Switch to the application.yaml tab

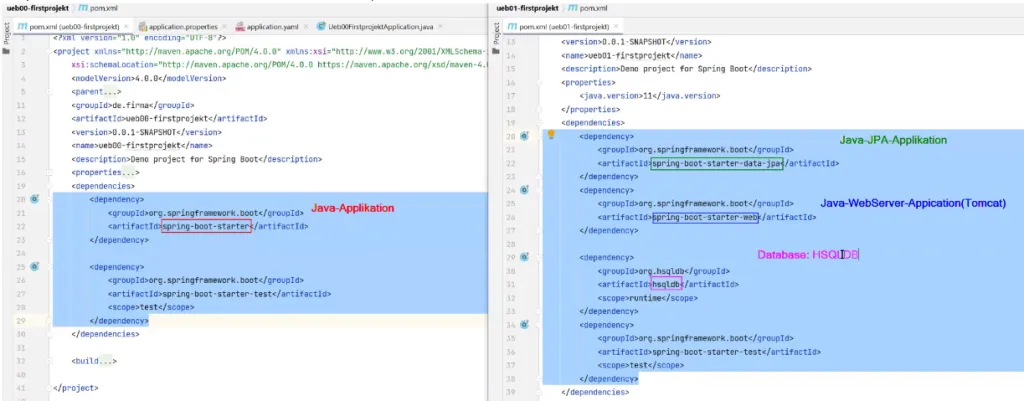pyautogui.click(x=272, y=27)
